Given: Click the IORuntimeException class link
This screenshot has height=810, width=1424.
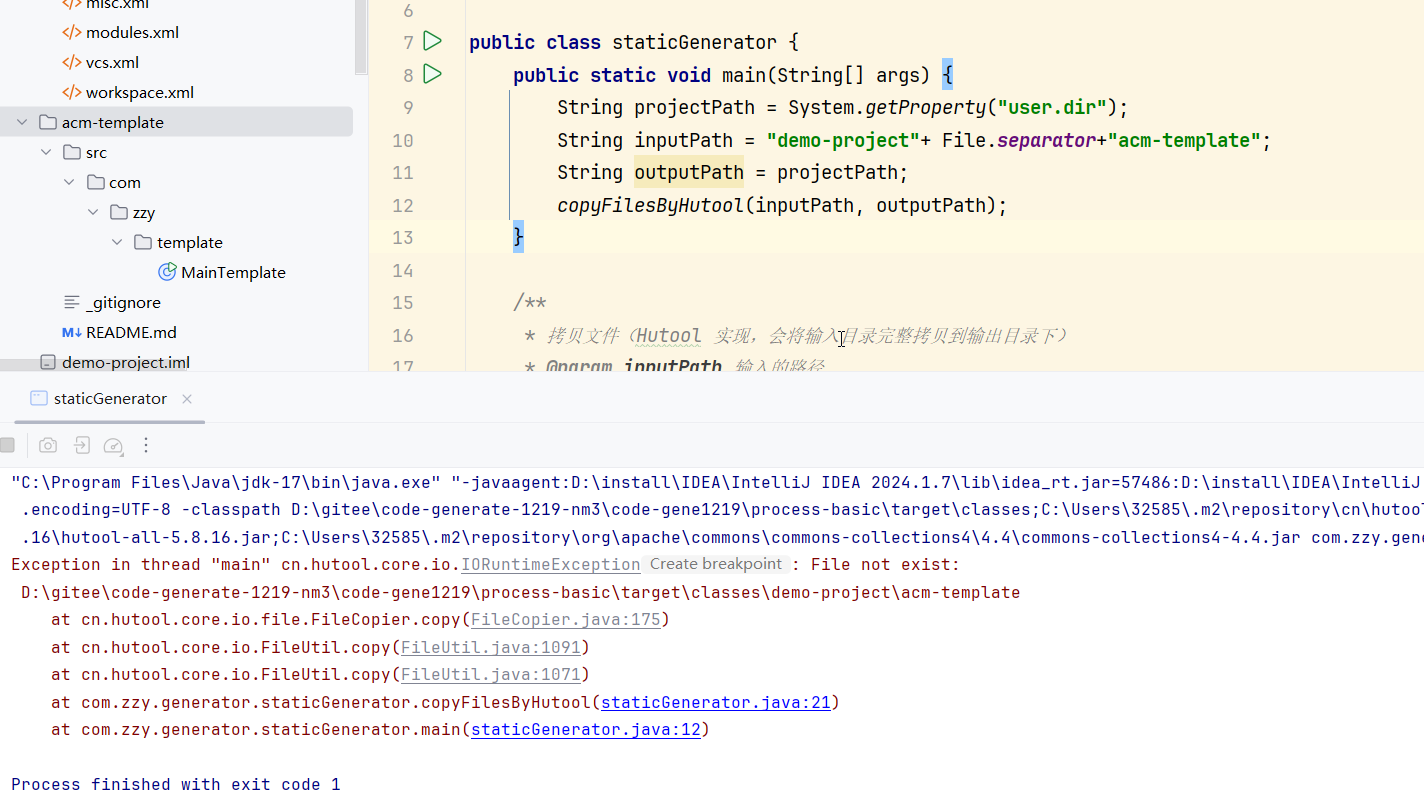Looking at the screenshot, I should (x=551, y=565).
